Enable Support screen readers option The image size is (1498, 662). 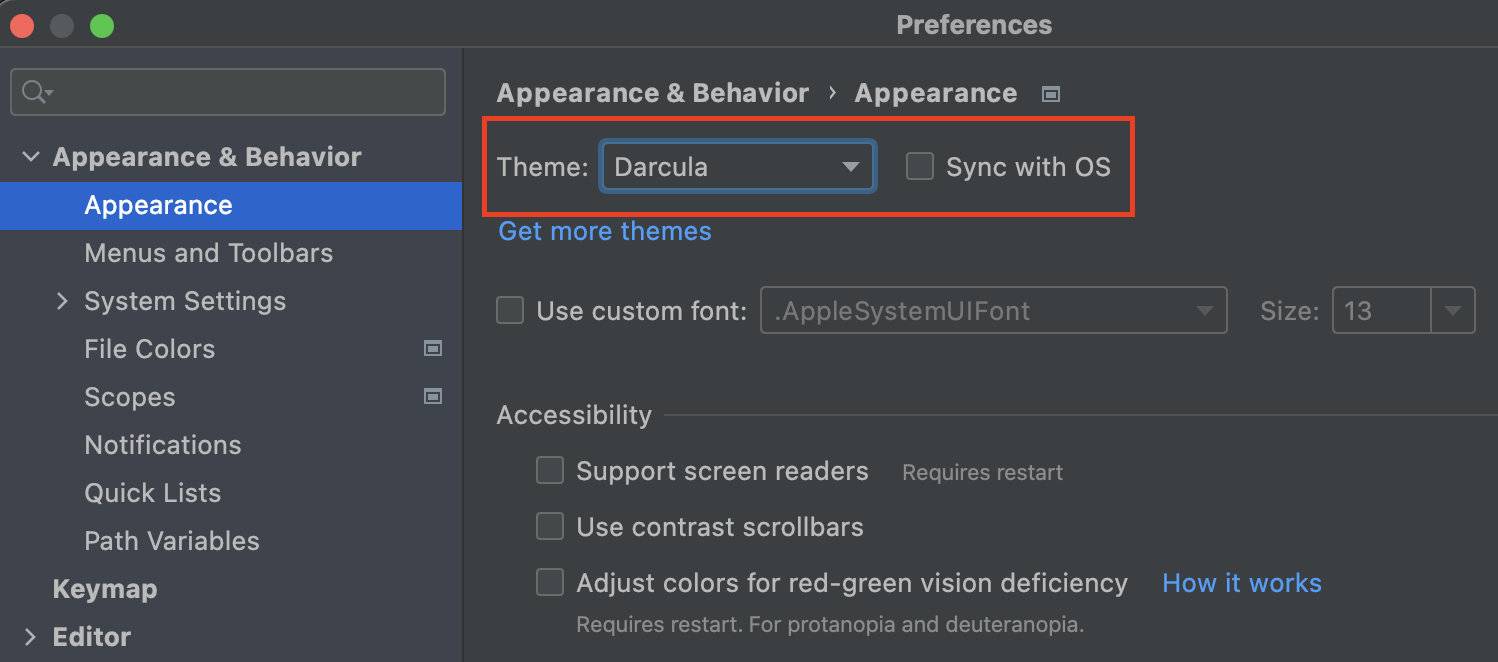point(550,470)
